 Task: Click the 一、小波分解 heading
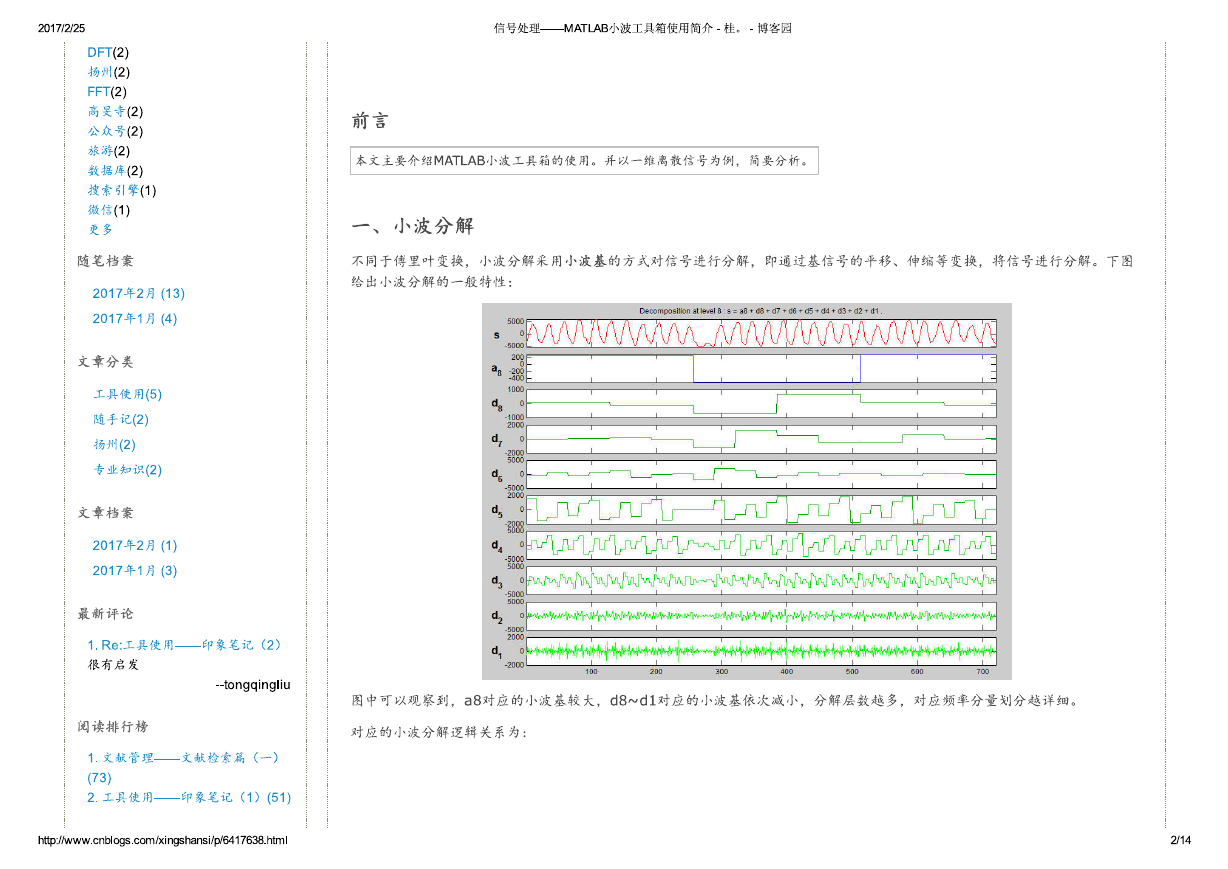click(412, 225)
